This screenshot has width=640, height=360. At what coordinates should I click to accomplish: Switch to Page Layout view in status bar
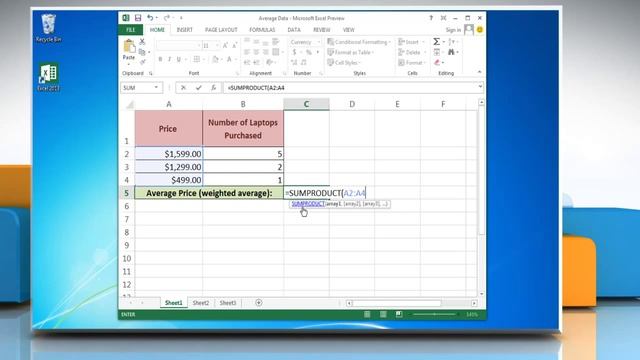point(383,314)
